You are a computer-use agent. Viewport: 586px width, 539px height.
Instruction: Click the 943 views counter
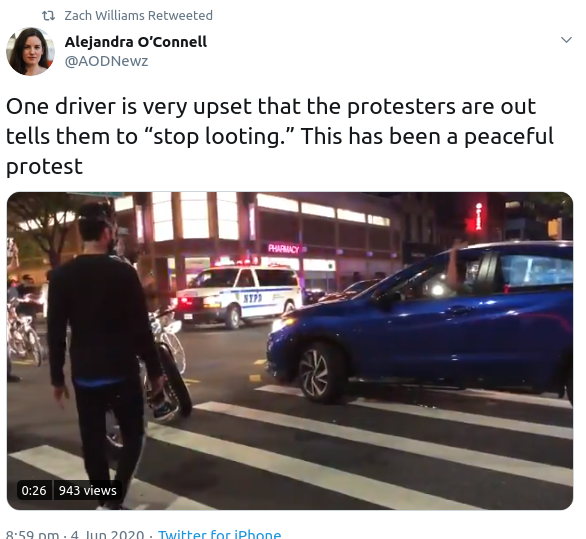pyautogui.click(x=87, y=490)
